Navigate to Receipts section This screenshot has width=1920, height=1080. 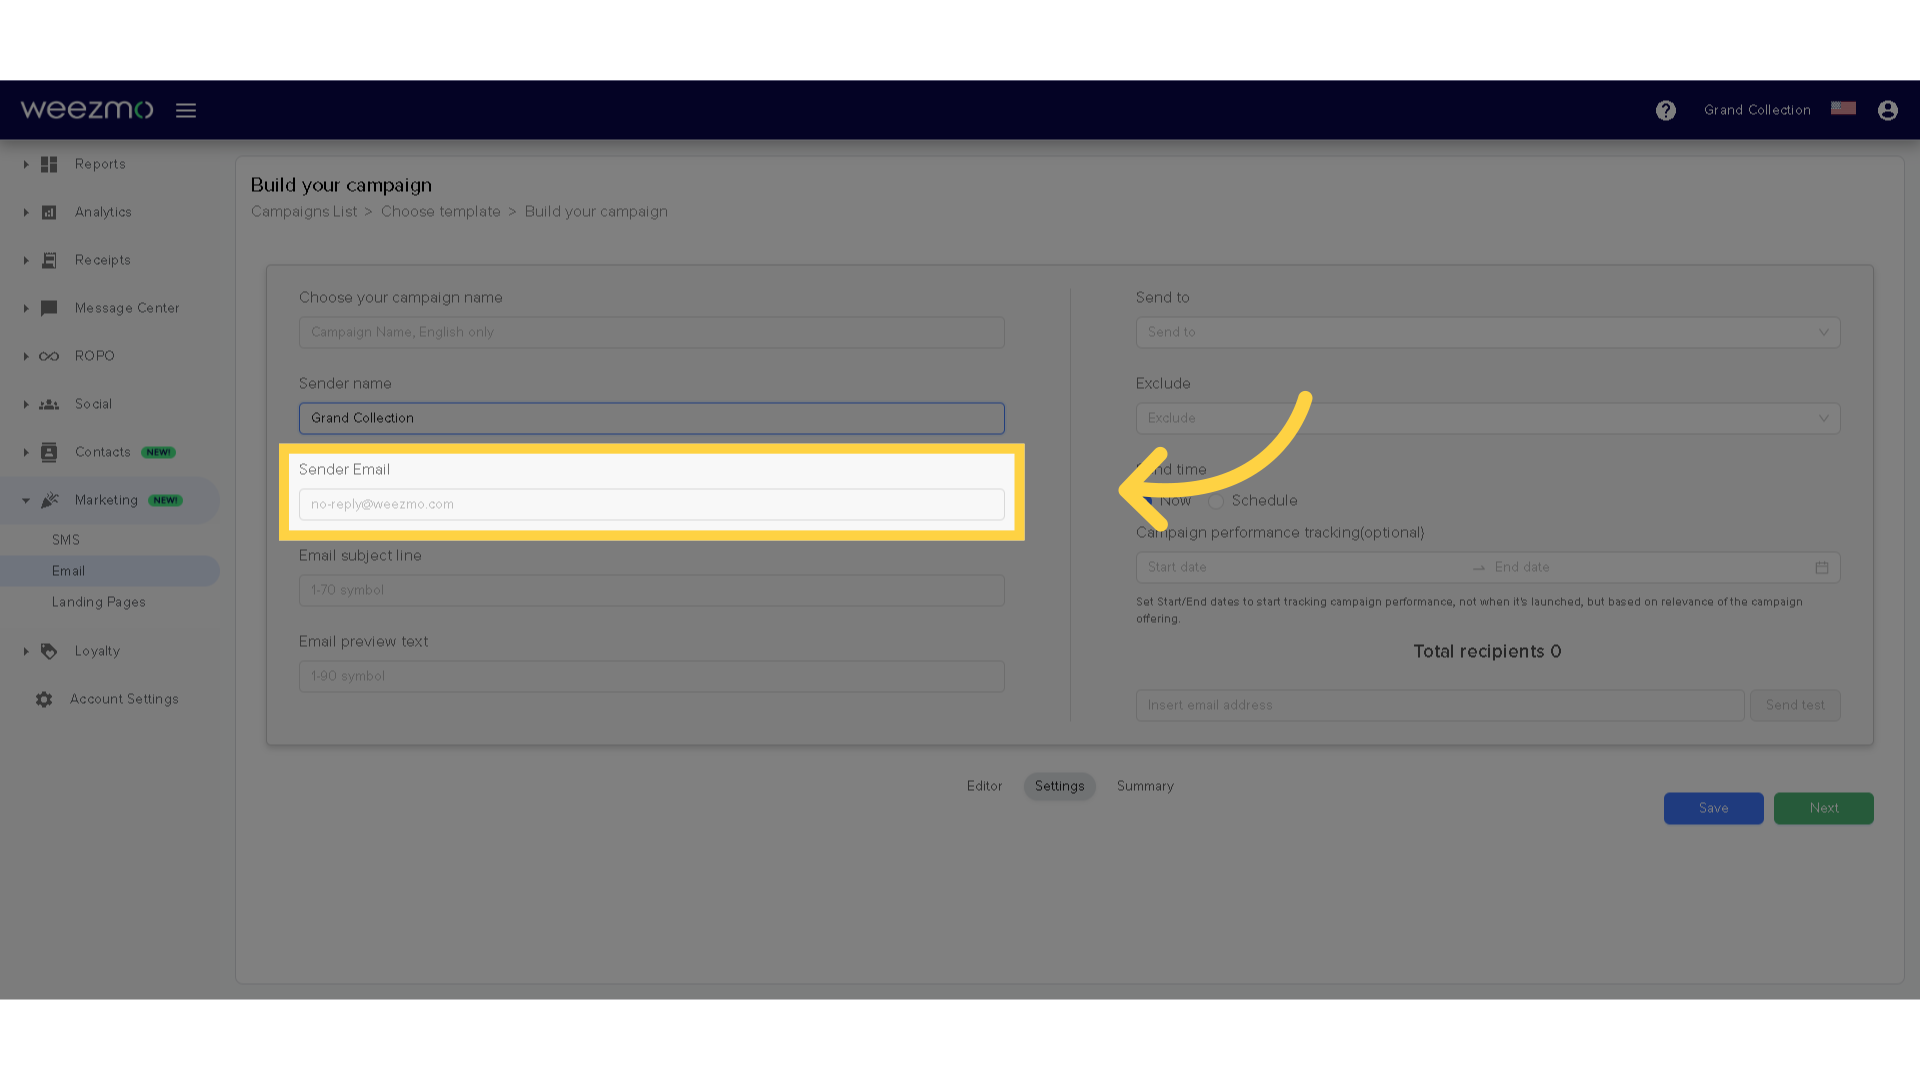click(x=102, y=258)
